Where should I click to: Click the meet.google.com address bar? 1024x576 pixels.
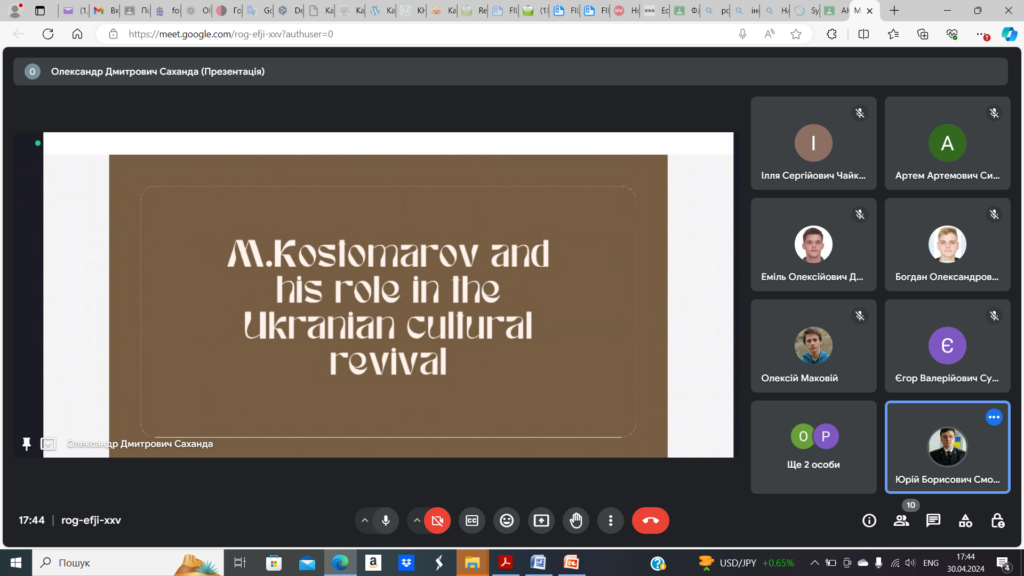coord(420,34)
